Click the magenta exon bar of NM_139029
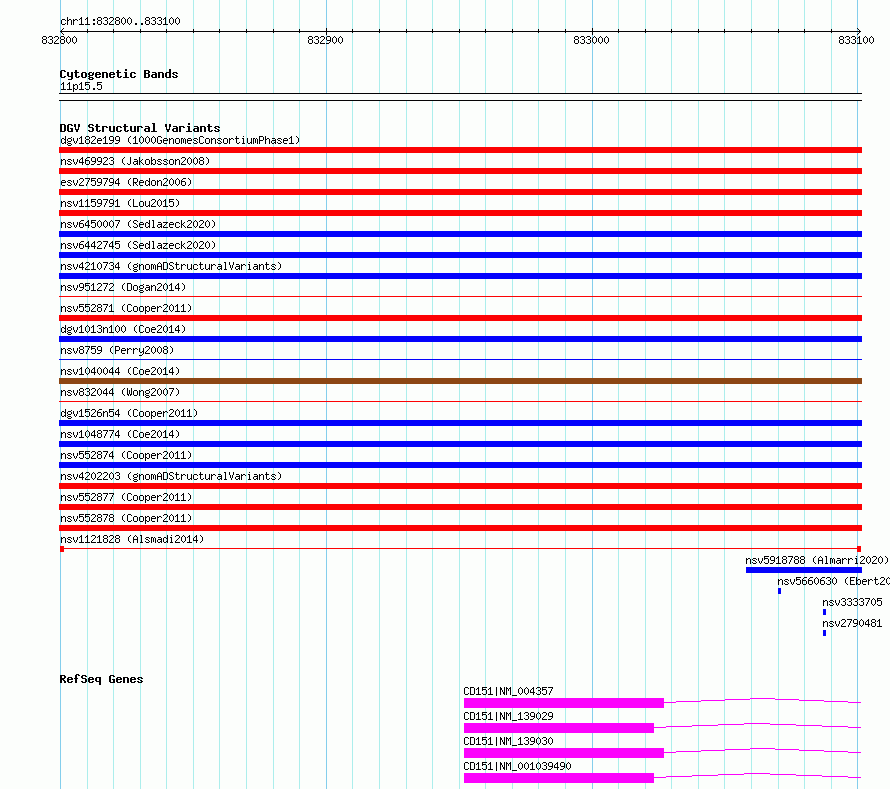 559,728
